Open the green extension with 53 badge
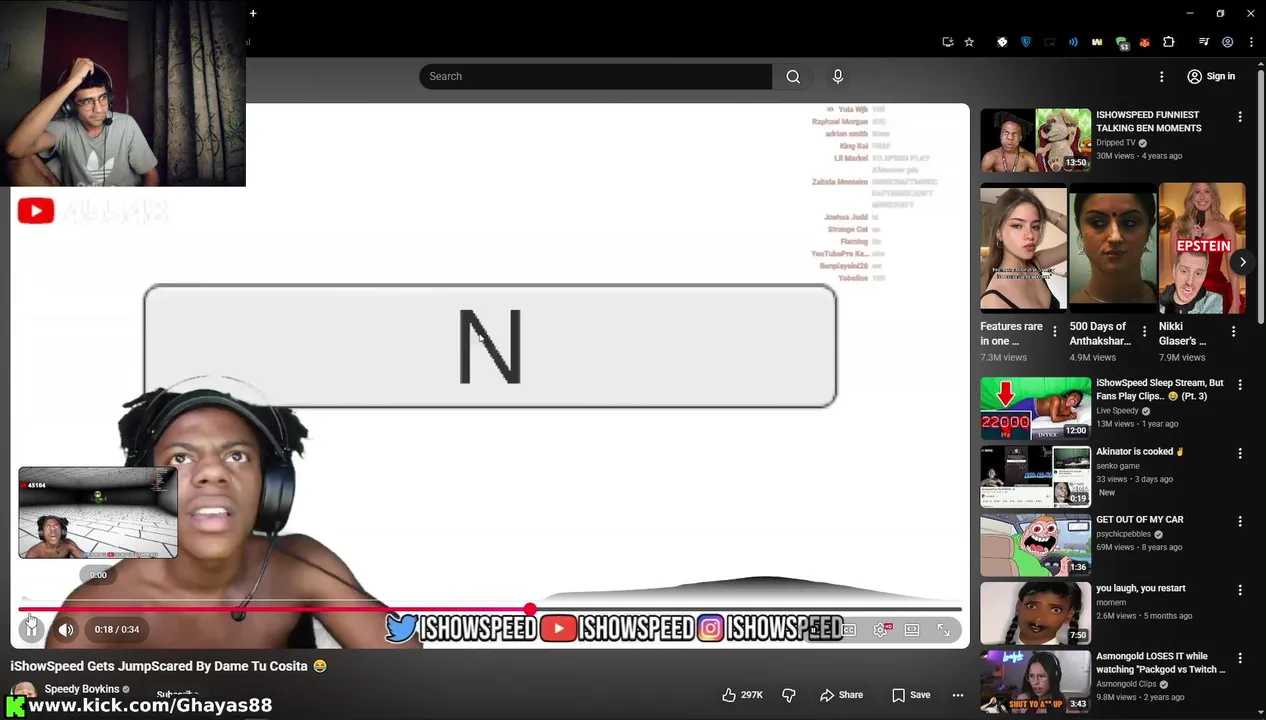 (1122, 43)
